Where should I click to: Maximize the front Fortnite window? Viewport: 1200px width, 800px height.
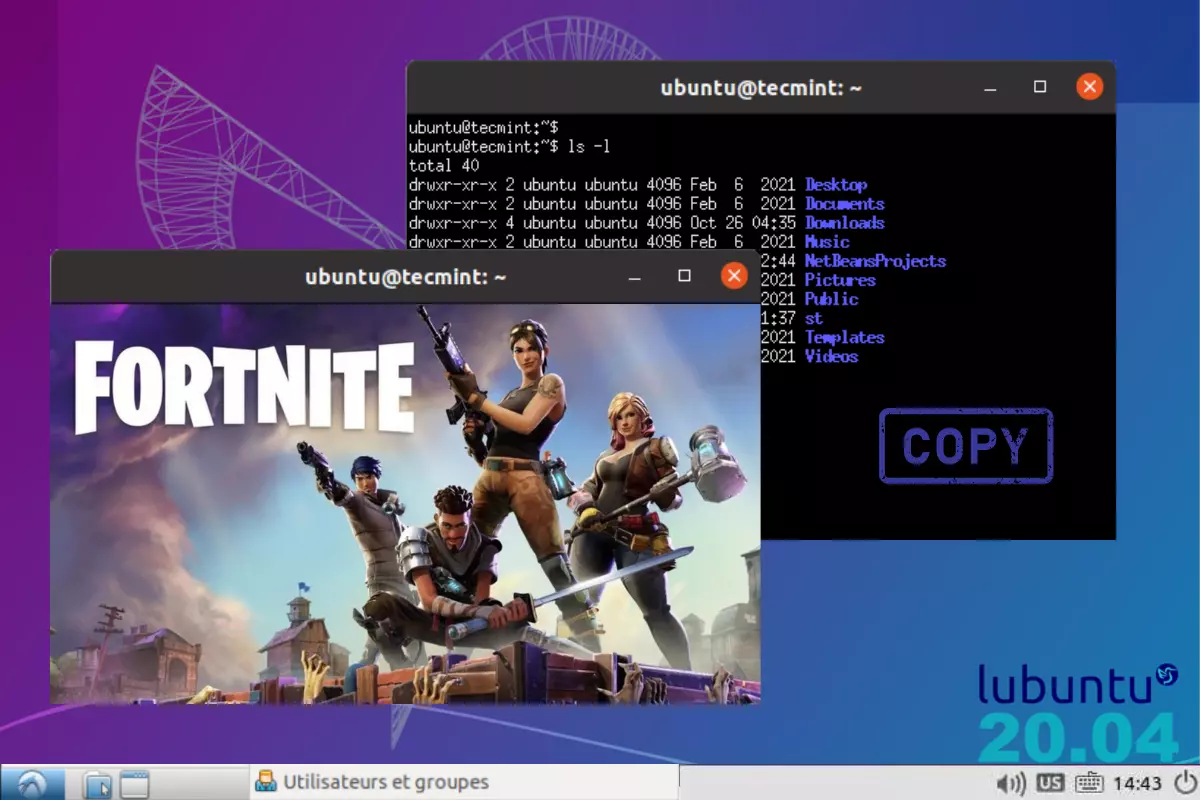685,276
